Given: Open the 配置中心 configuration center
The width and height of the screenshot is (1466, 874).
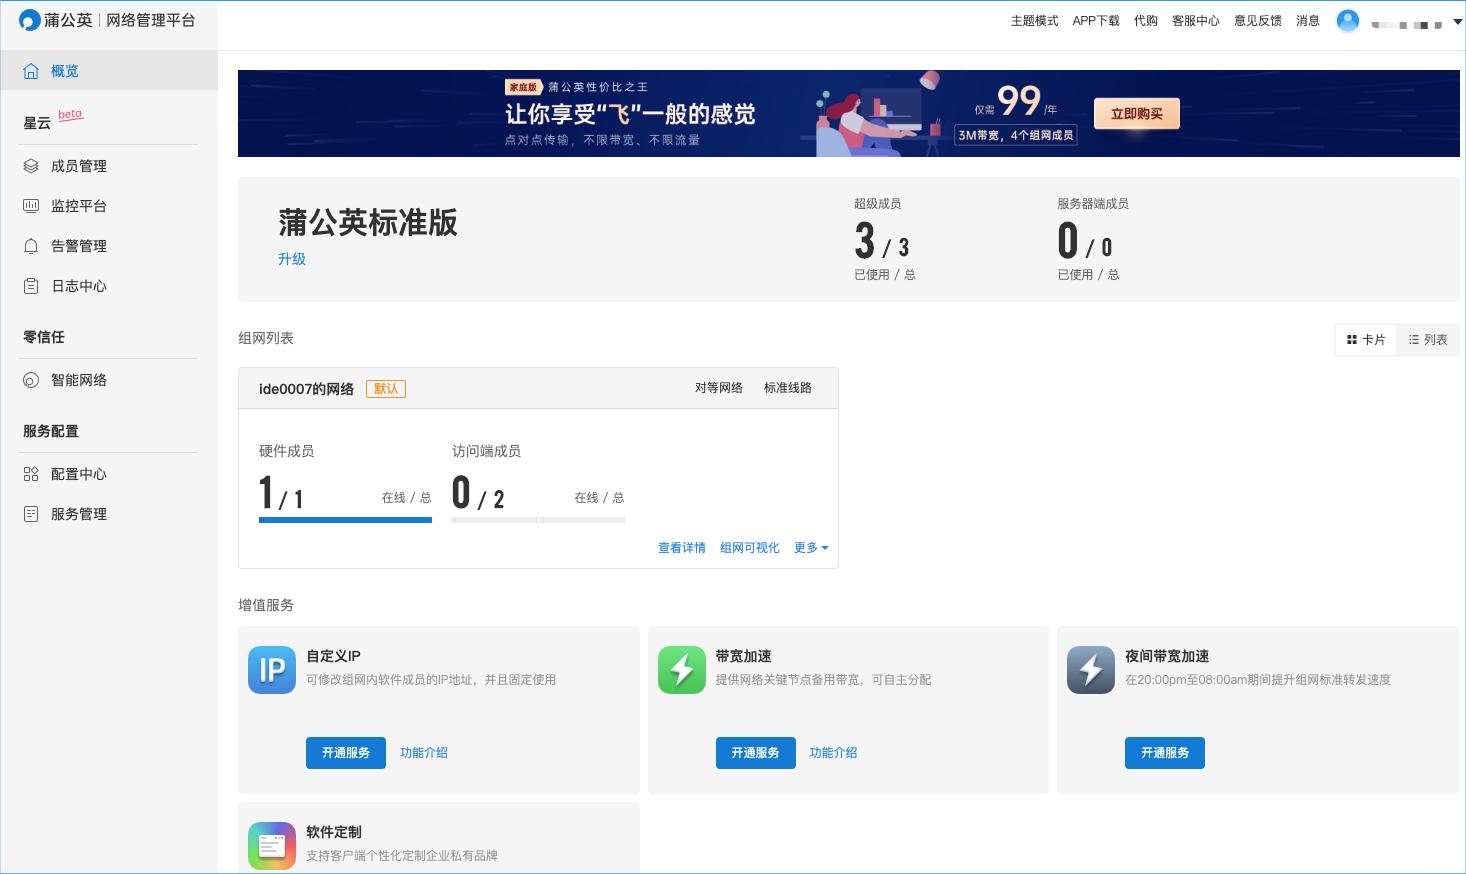Looking at the screenshot, I should (x=78, y=474).
